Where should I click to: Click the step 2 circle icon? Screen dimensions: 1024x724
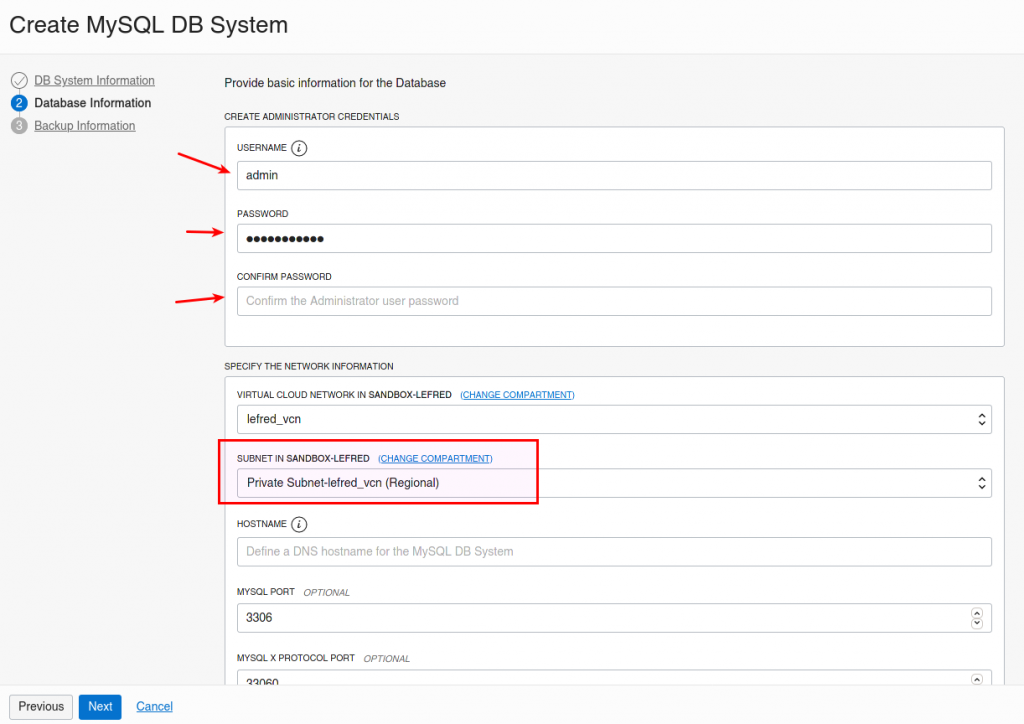[x=19, y=103]
